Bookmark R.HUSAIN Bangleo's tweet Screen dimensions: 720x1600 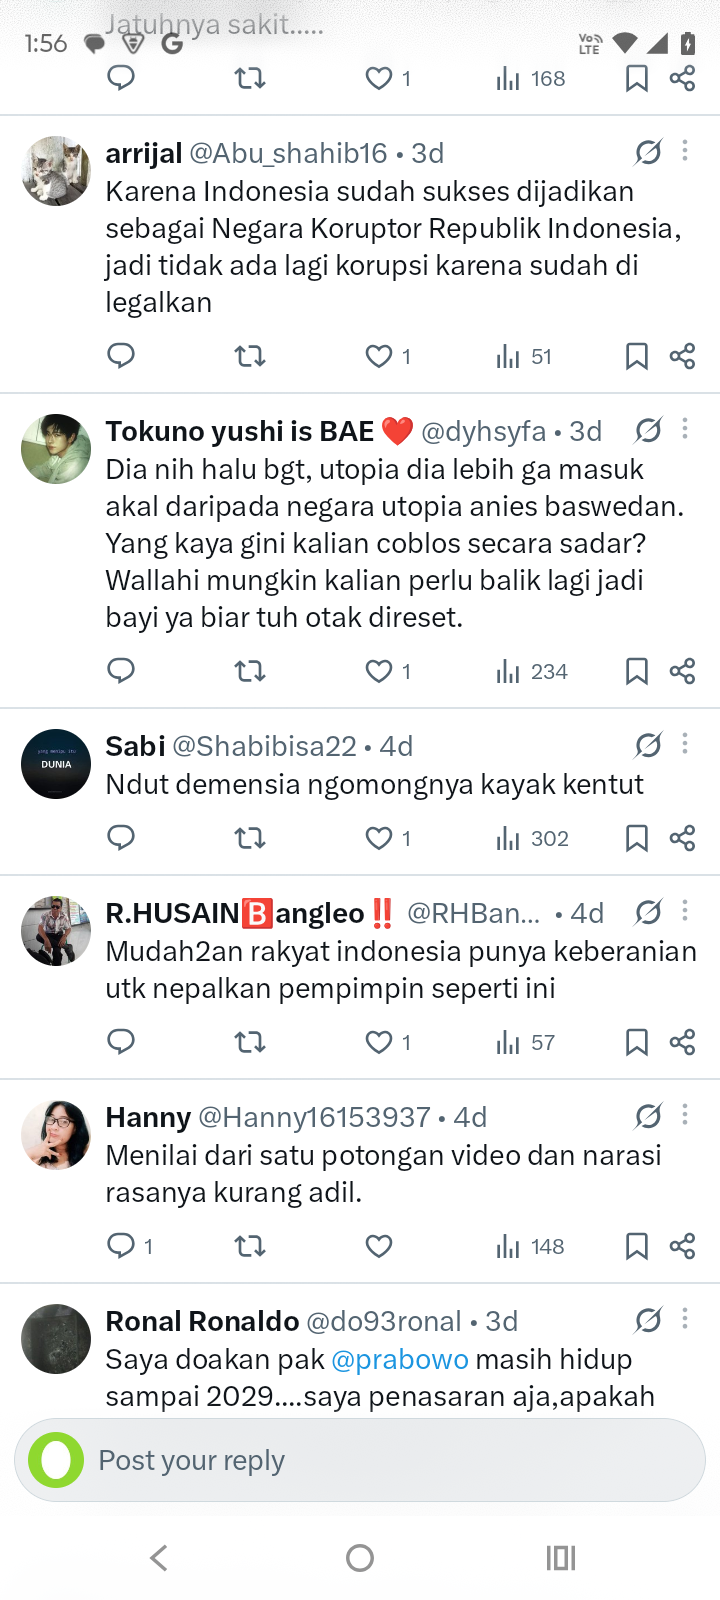coord(636,1043)
